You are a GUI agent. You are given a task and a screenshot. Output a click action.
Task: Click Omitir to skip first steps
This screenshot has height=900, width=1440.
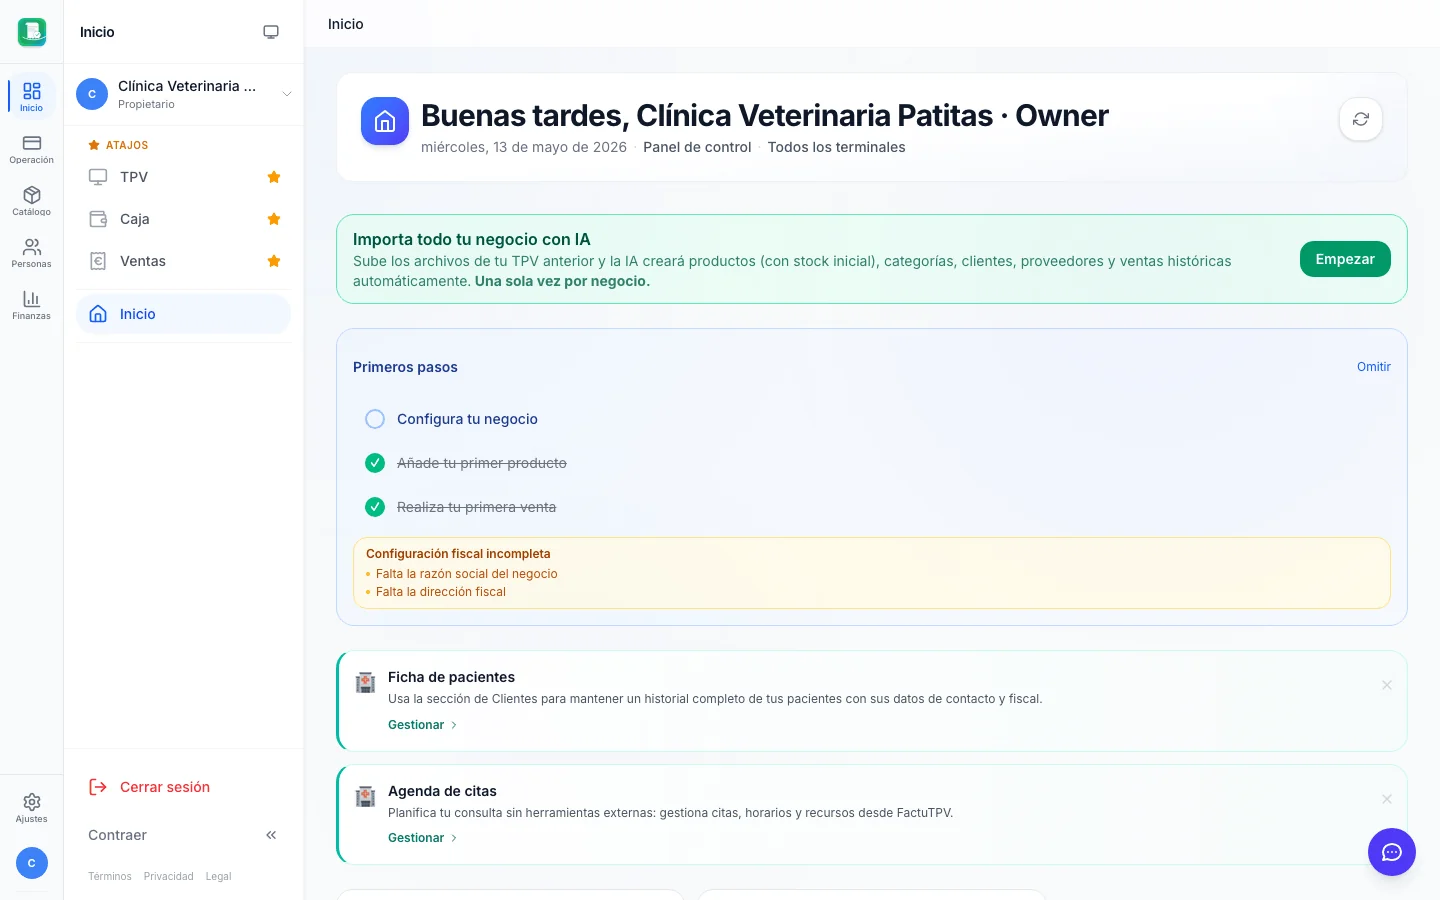tap(1374, 367)
